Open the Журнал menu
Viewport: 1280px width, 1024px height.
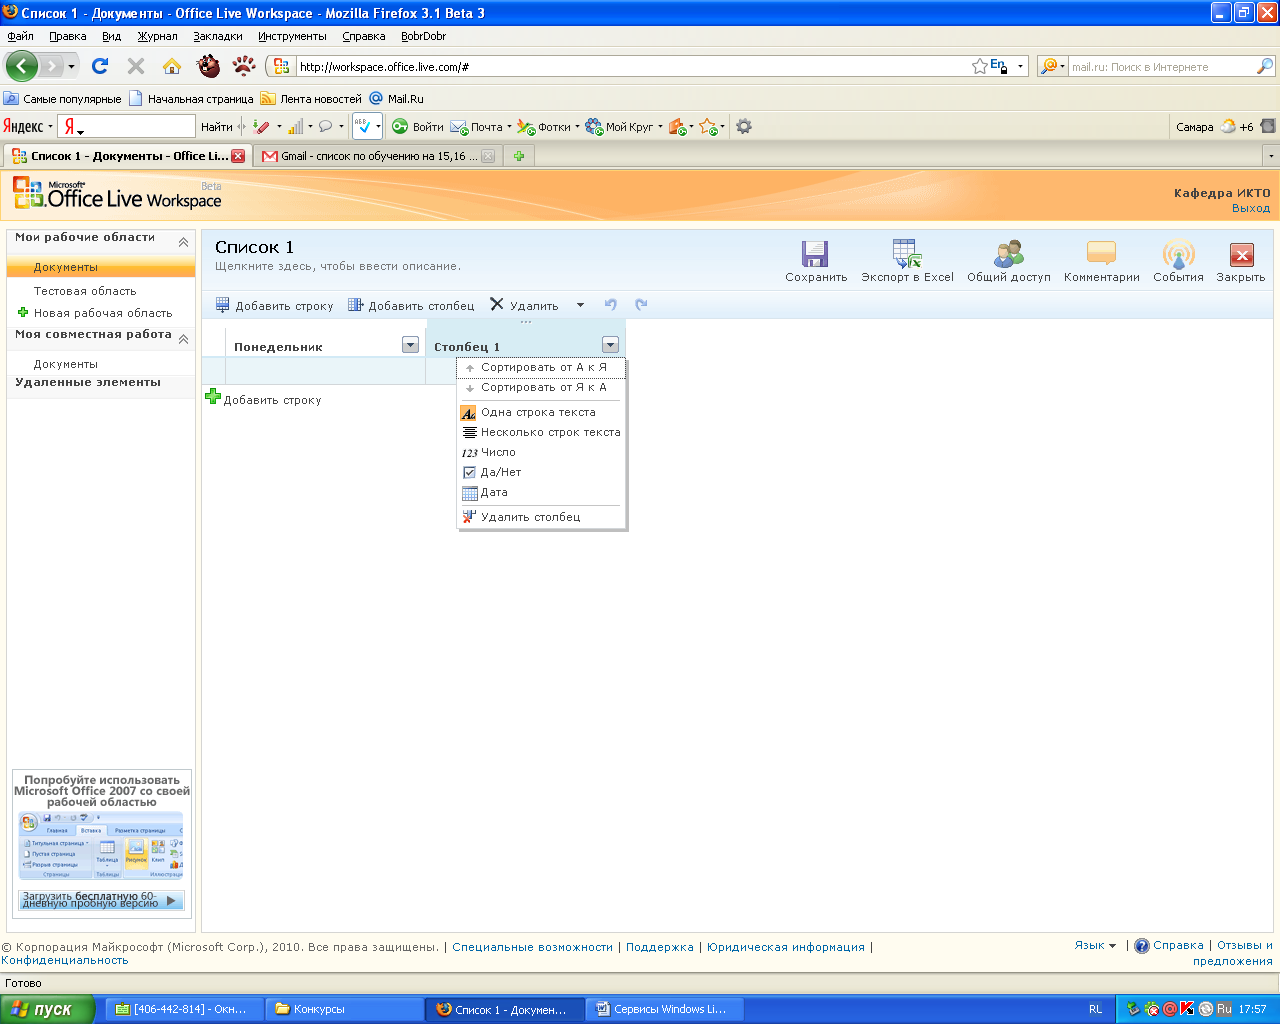(x=157, y=36)
